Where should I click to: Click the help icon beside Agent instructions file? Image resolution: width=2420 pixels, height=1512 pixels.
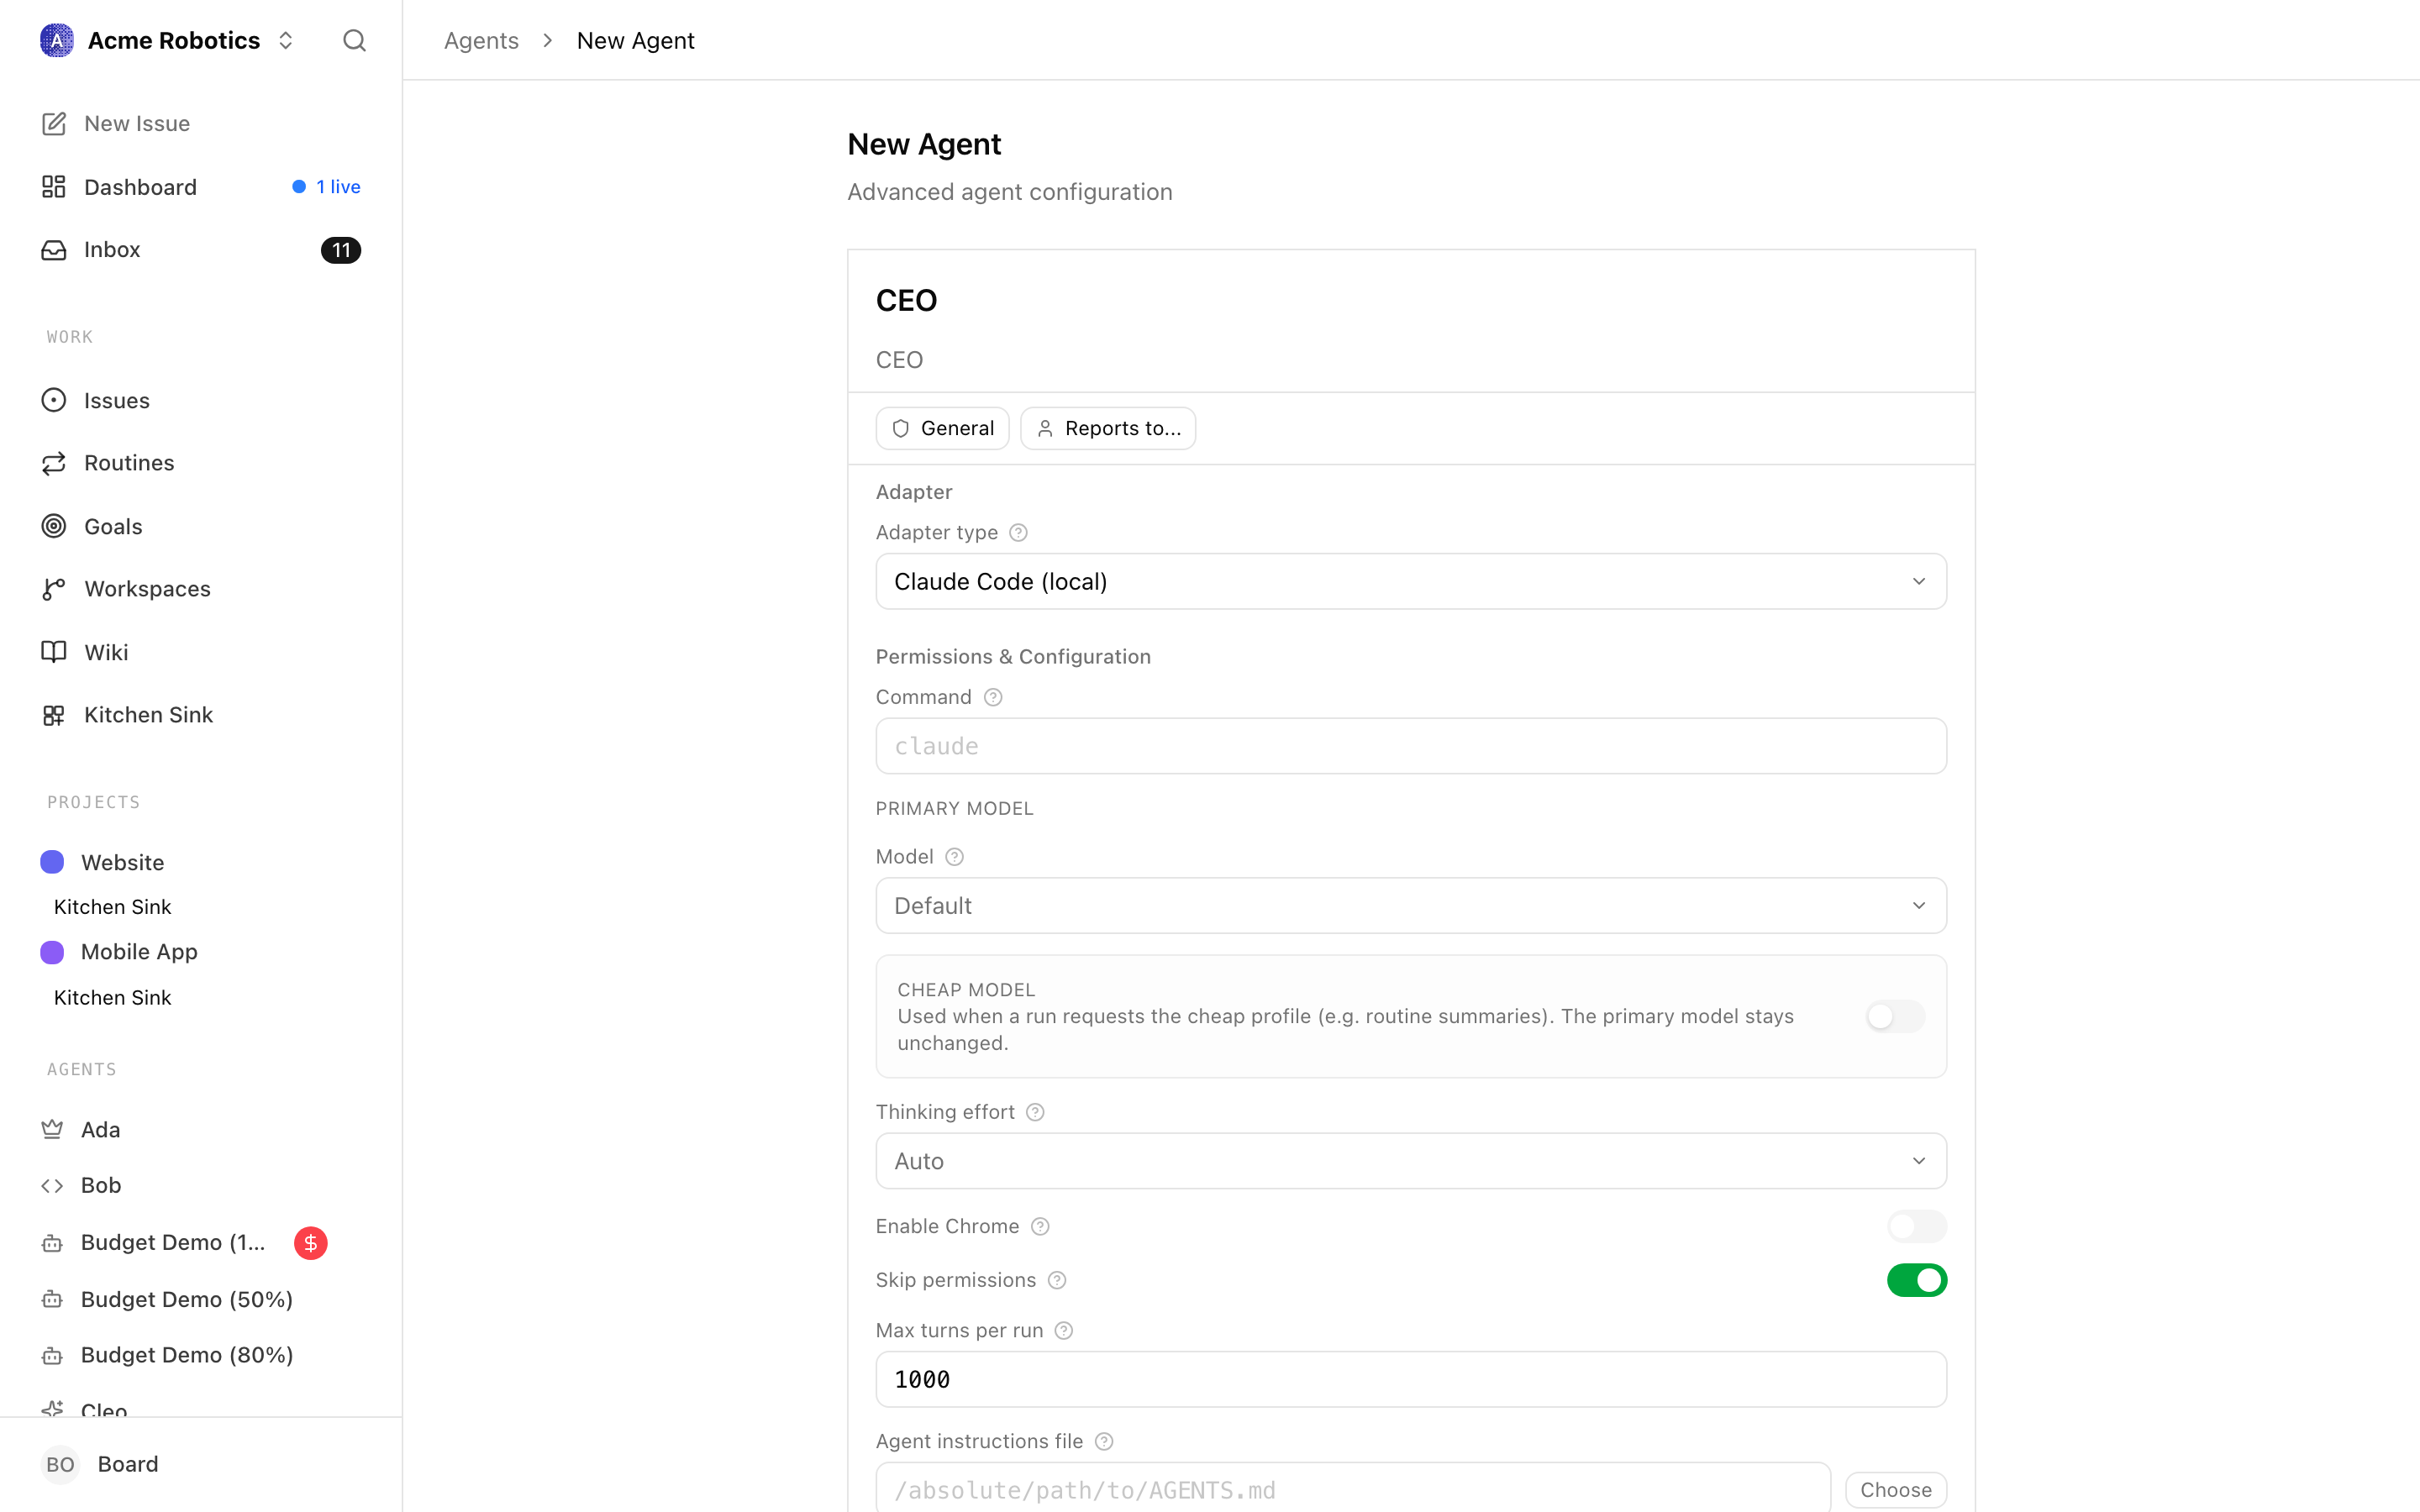1104,1441
